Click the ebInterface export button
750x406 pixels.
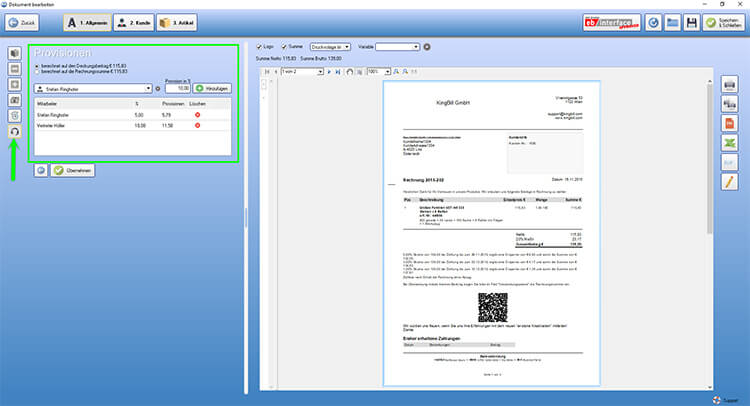click(612, 22)
